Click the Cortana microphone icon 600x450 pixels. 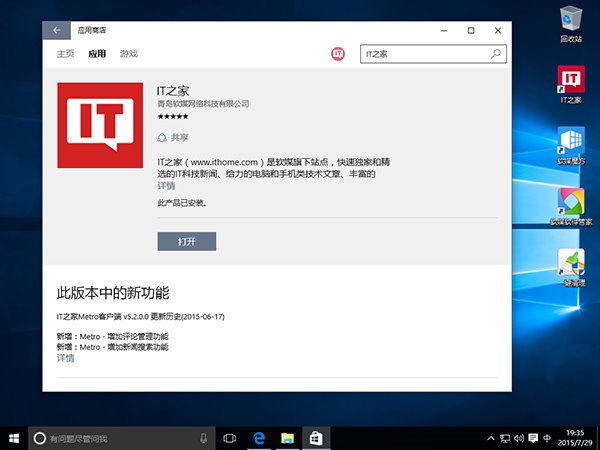pos(203,438)
